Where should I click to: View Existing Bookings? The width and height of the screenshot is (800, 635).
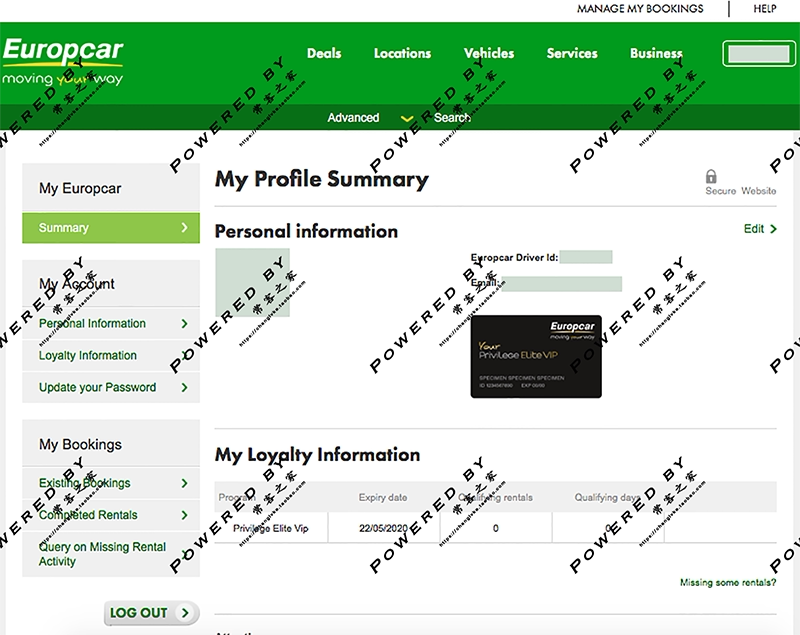111,483
